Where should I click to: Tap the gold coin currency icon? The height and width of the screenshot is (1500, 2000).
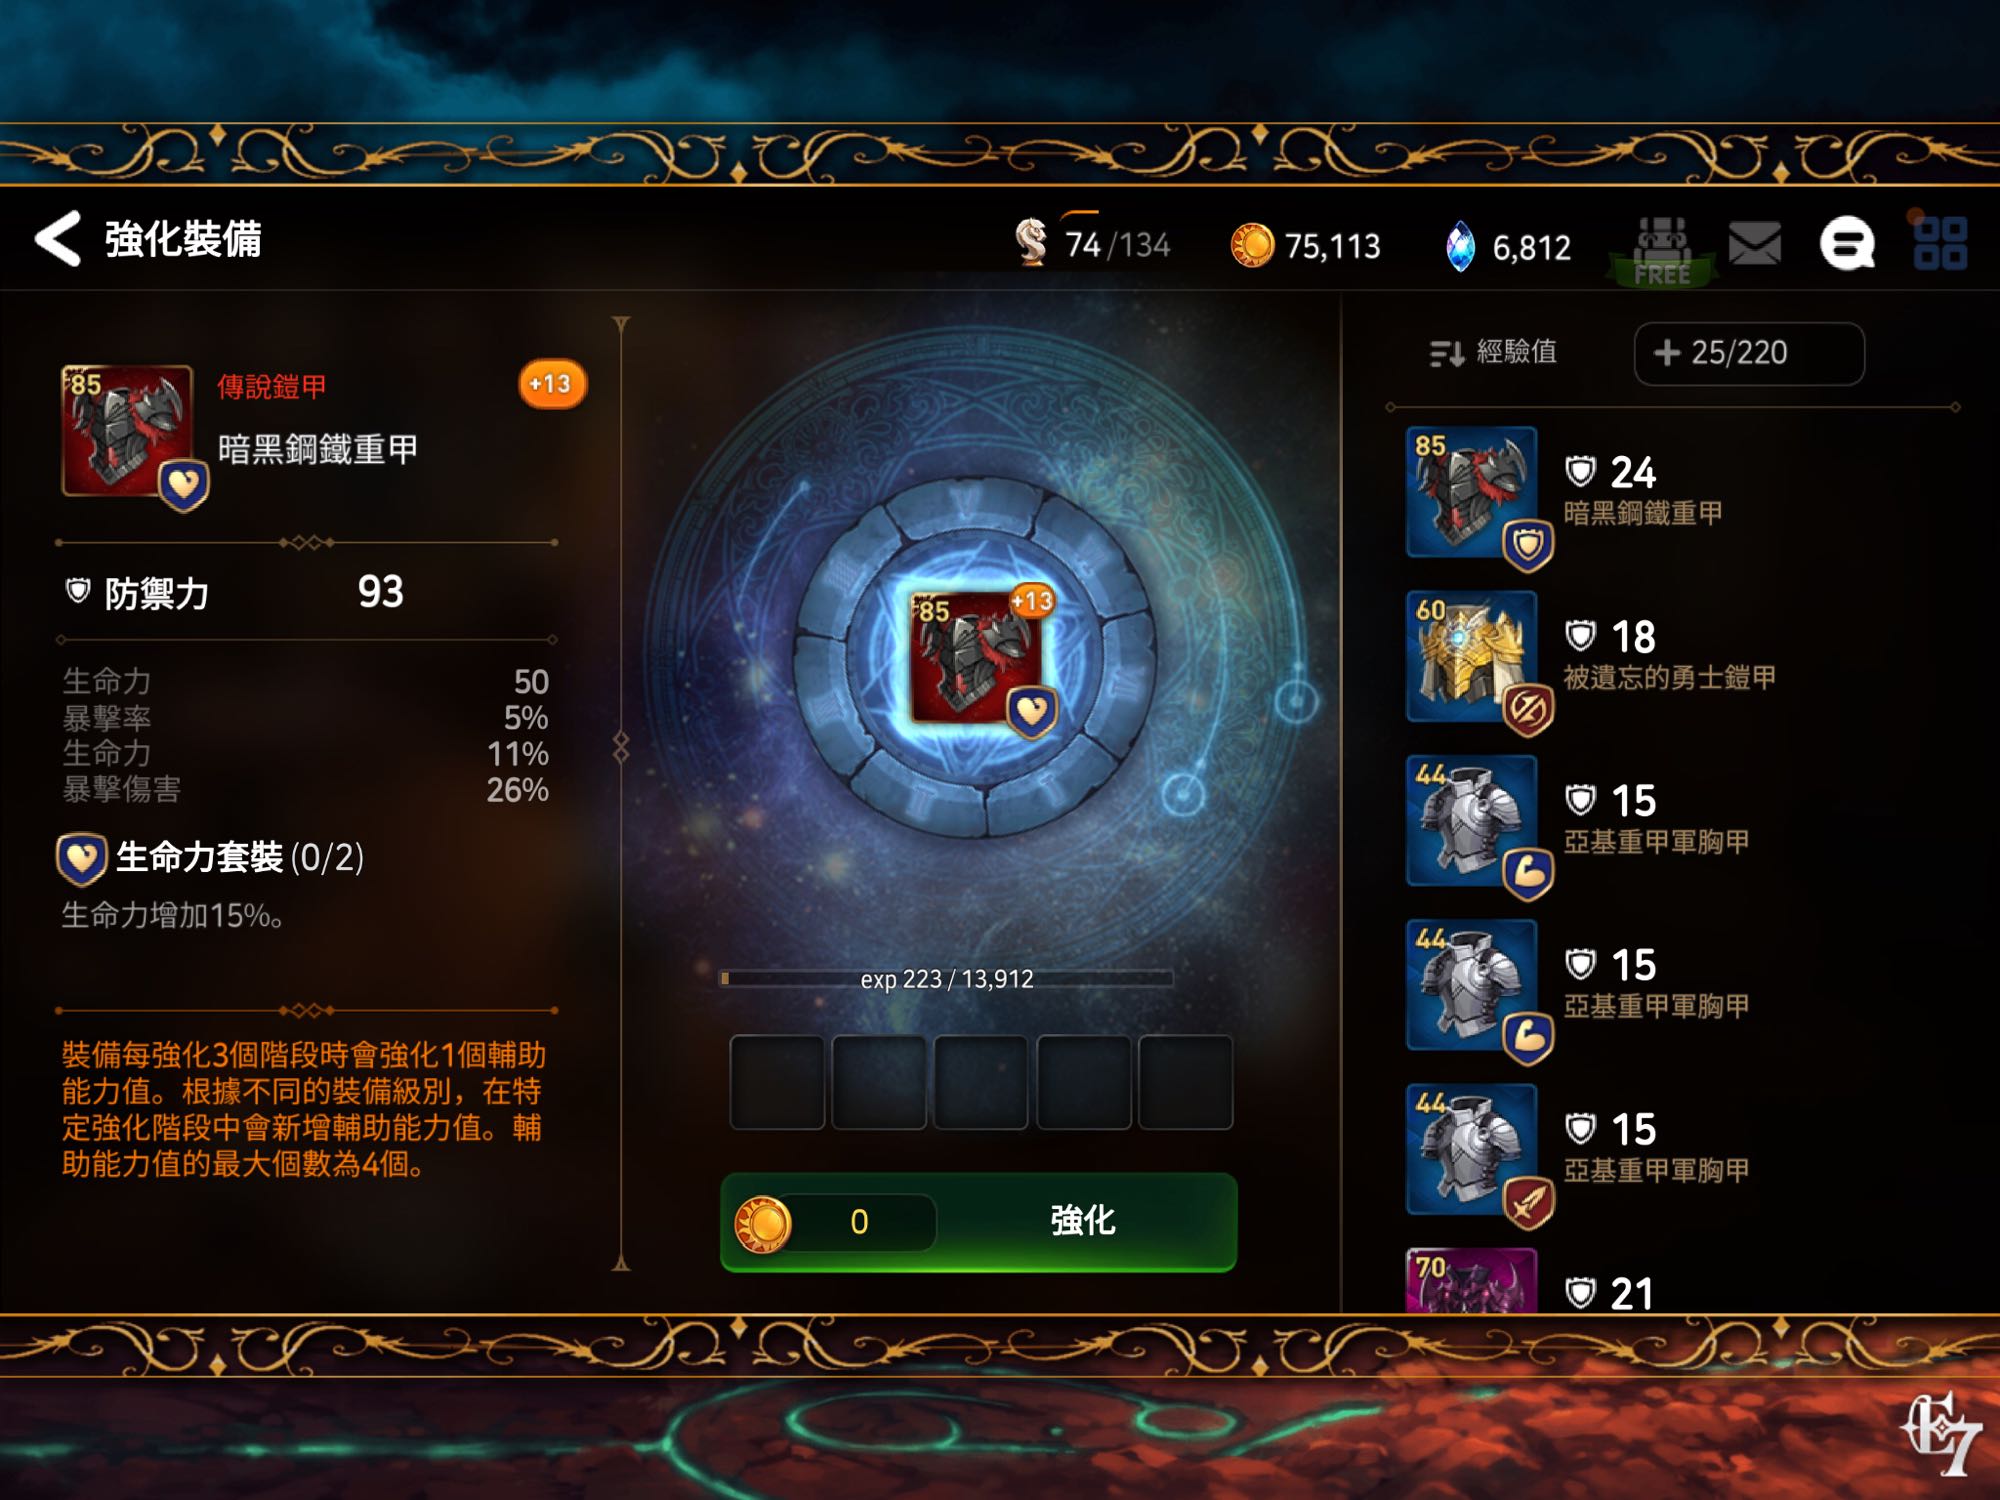pyautogui.click(x=1252, y=245)
